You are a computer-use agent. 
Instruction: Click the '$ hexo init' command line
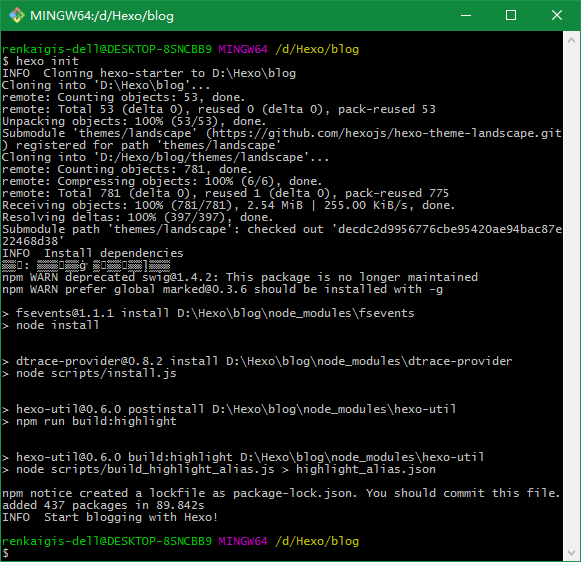coord(40,61)
